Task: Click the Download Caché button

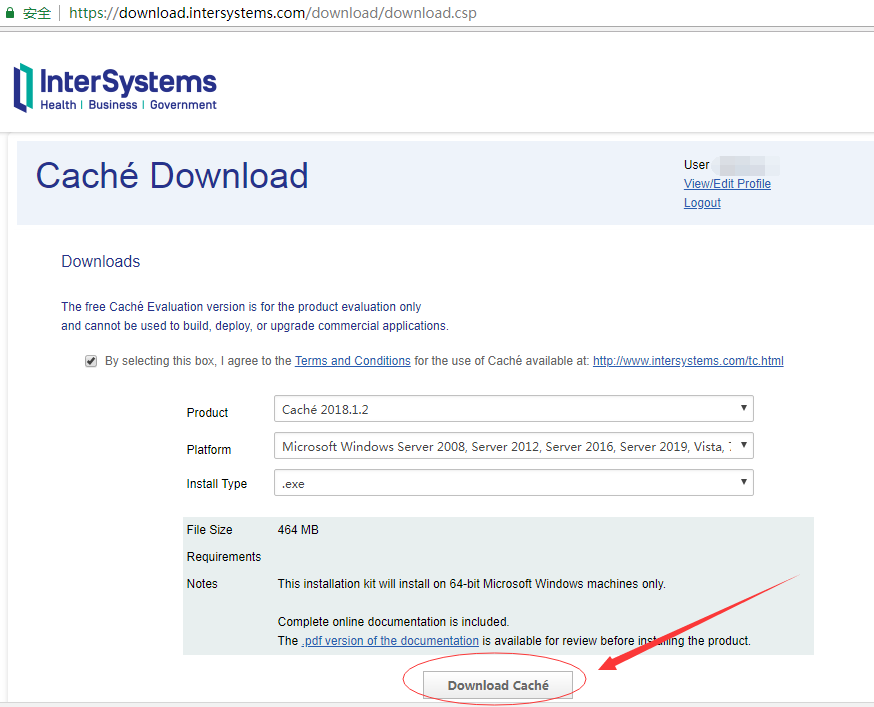Action: pos(498,685)
